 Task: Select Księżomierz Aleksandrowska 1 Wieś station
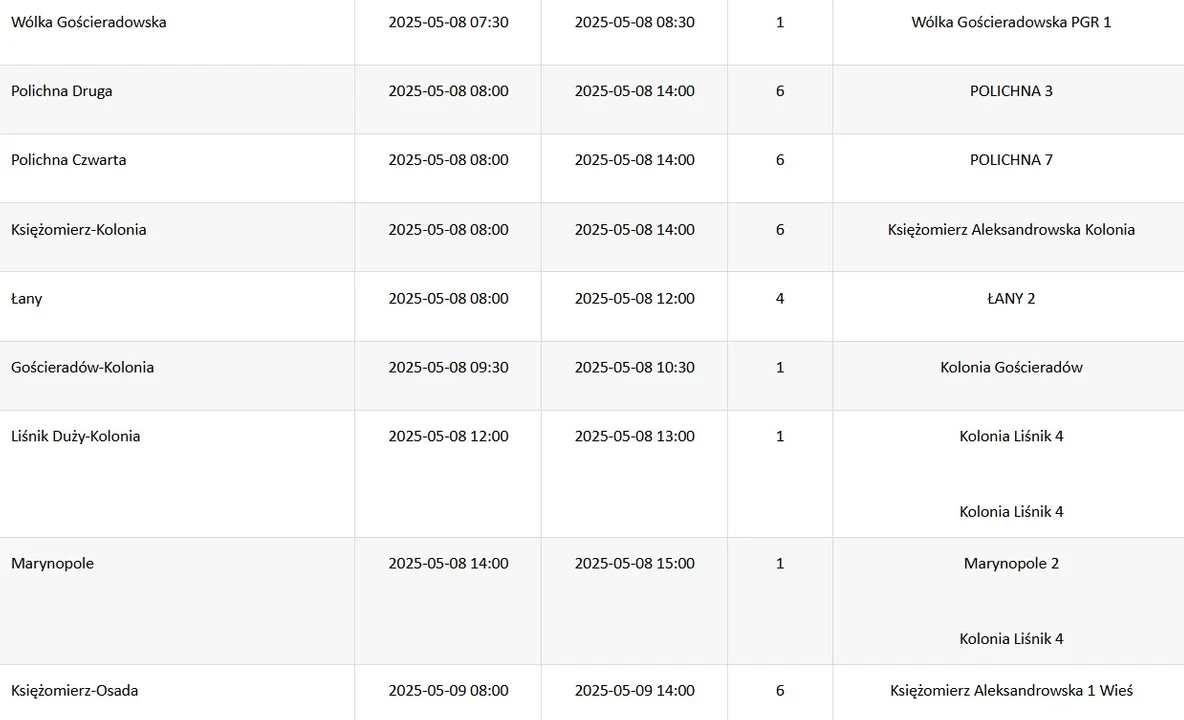pyautogui.click(x=1011, y=691)
